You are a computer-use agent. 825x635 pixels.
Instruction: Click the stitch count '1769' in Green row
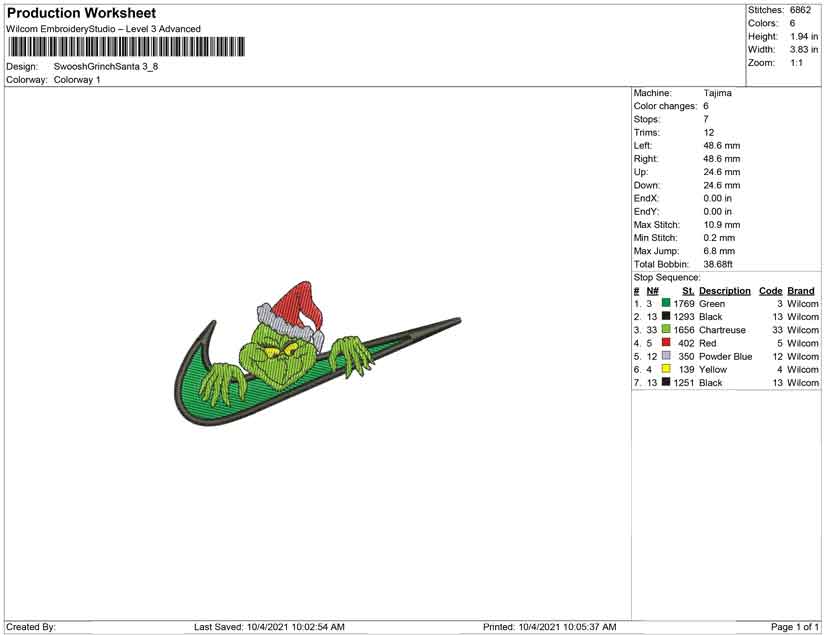pos(684,304)
